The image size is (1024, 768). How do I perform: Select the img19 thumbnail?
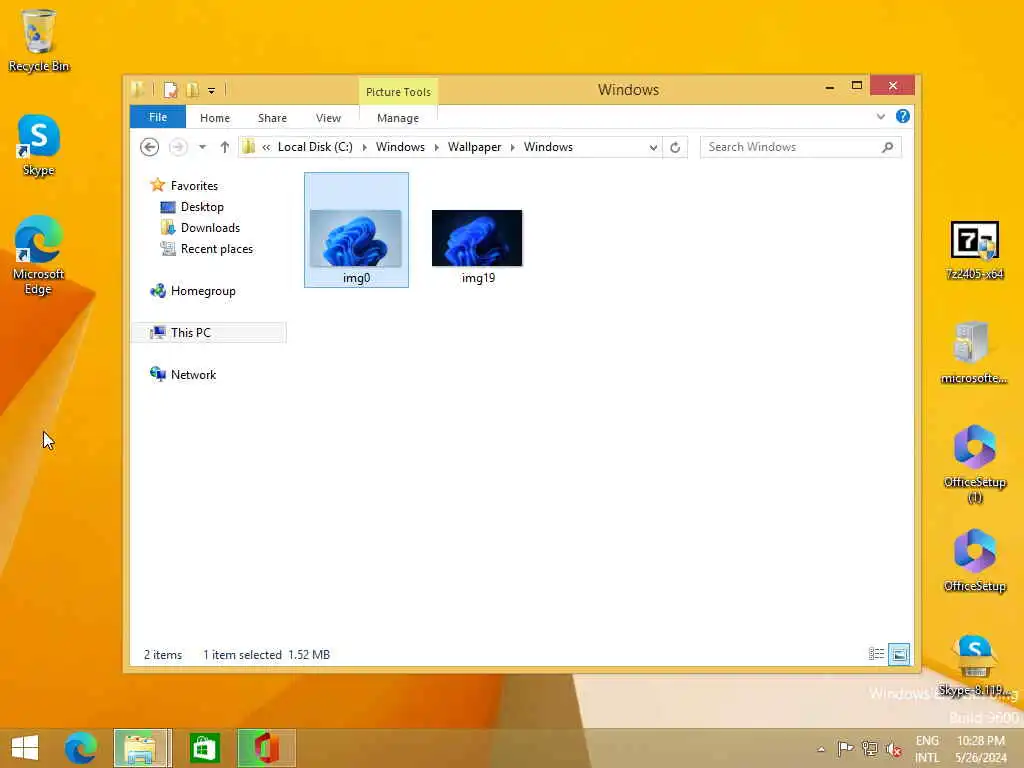[x=477, y=247]
